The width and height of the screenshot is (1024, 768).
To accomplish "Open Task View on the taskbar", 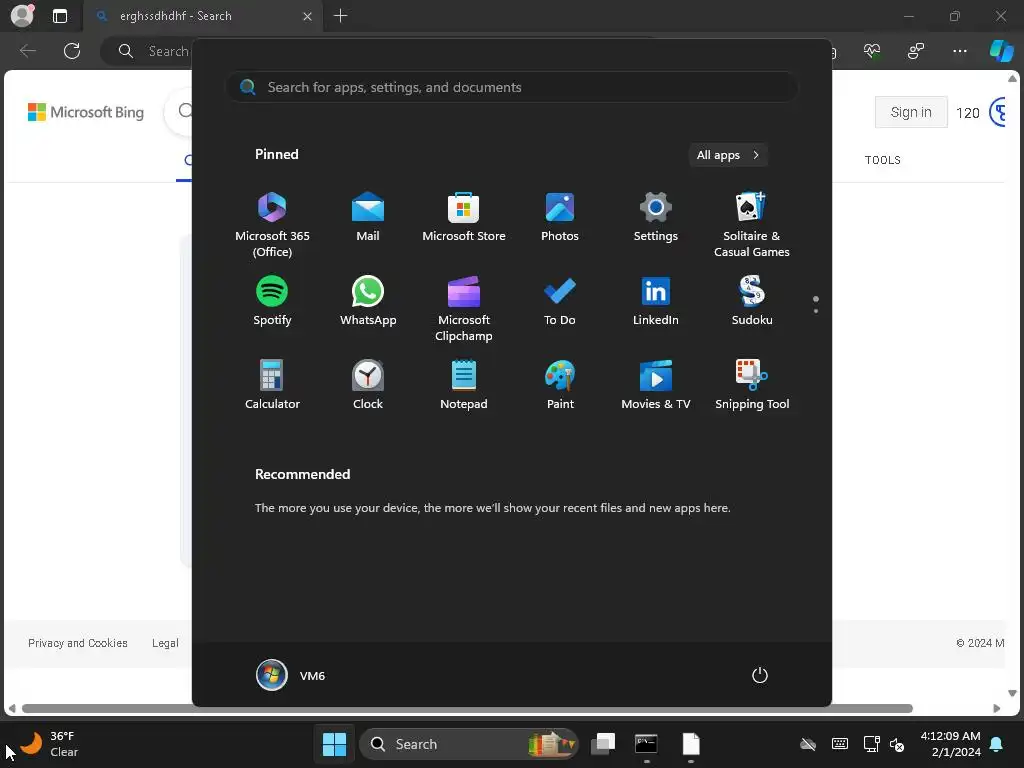I will [603, 744].
